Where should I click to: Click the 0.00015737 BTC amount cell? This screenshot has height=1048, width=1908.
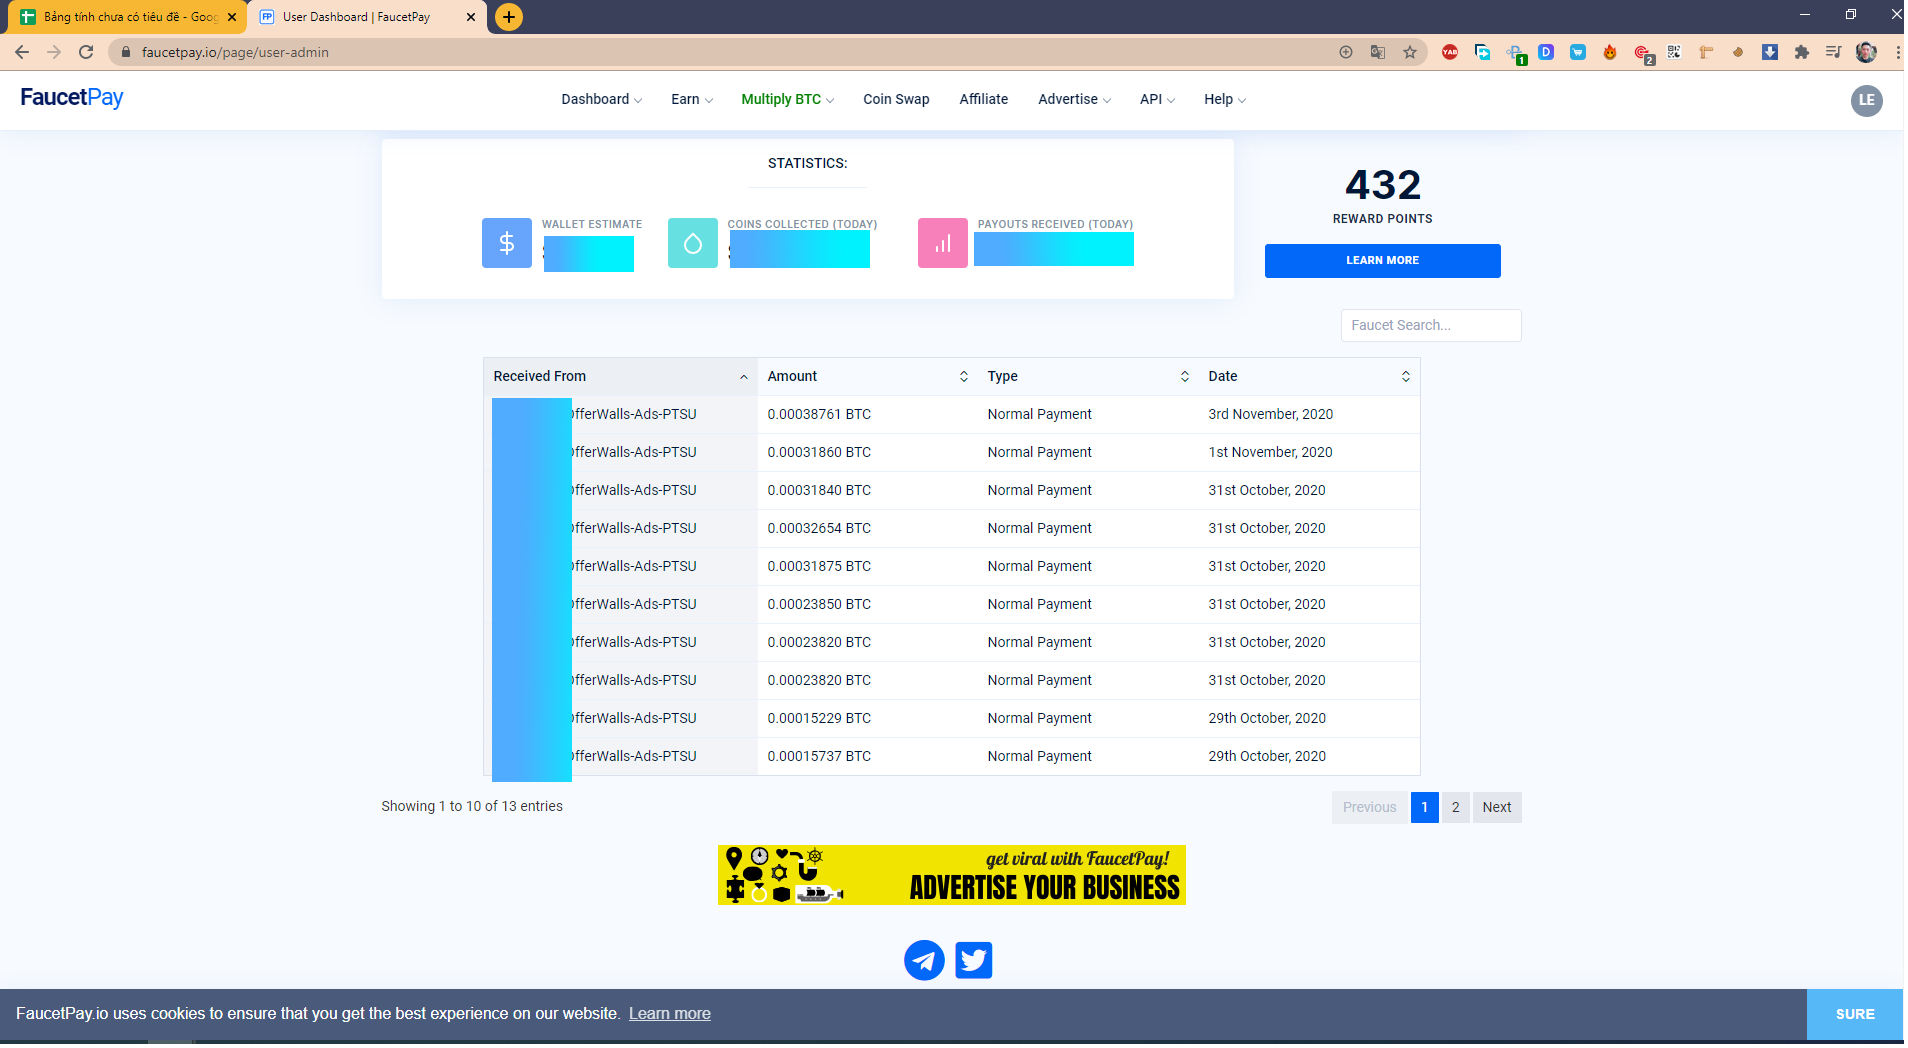click(819, 756)
